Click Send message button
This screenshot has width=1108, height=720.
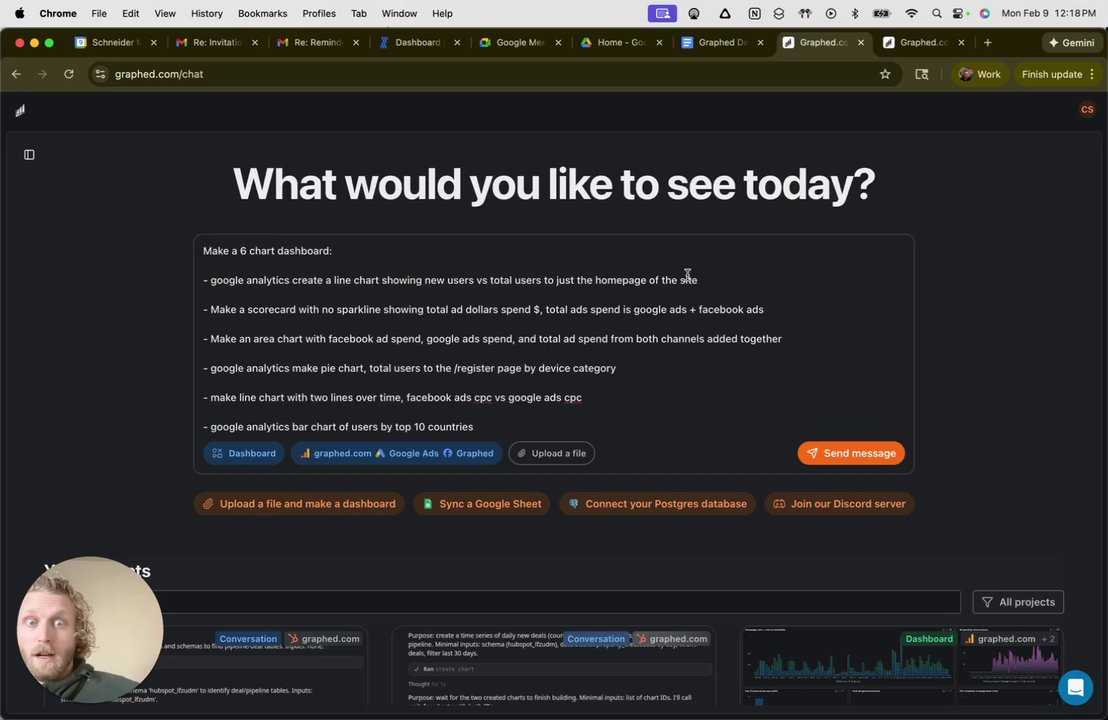(x=851, y=453)
